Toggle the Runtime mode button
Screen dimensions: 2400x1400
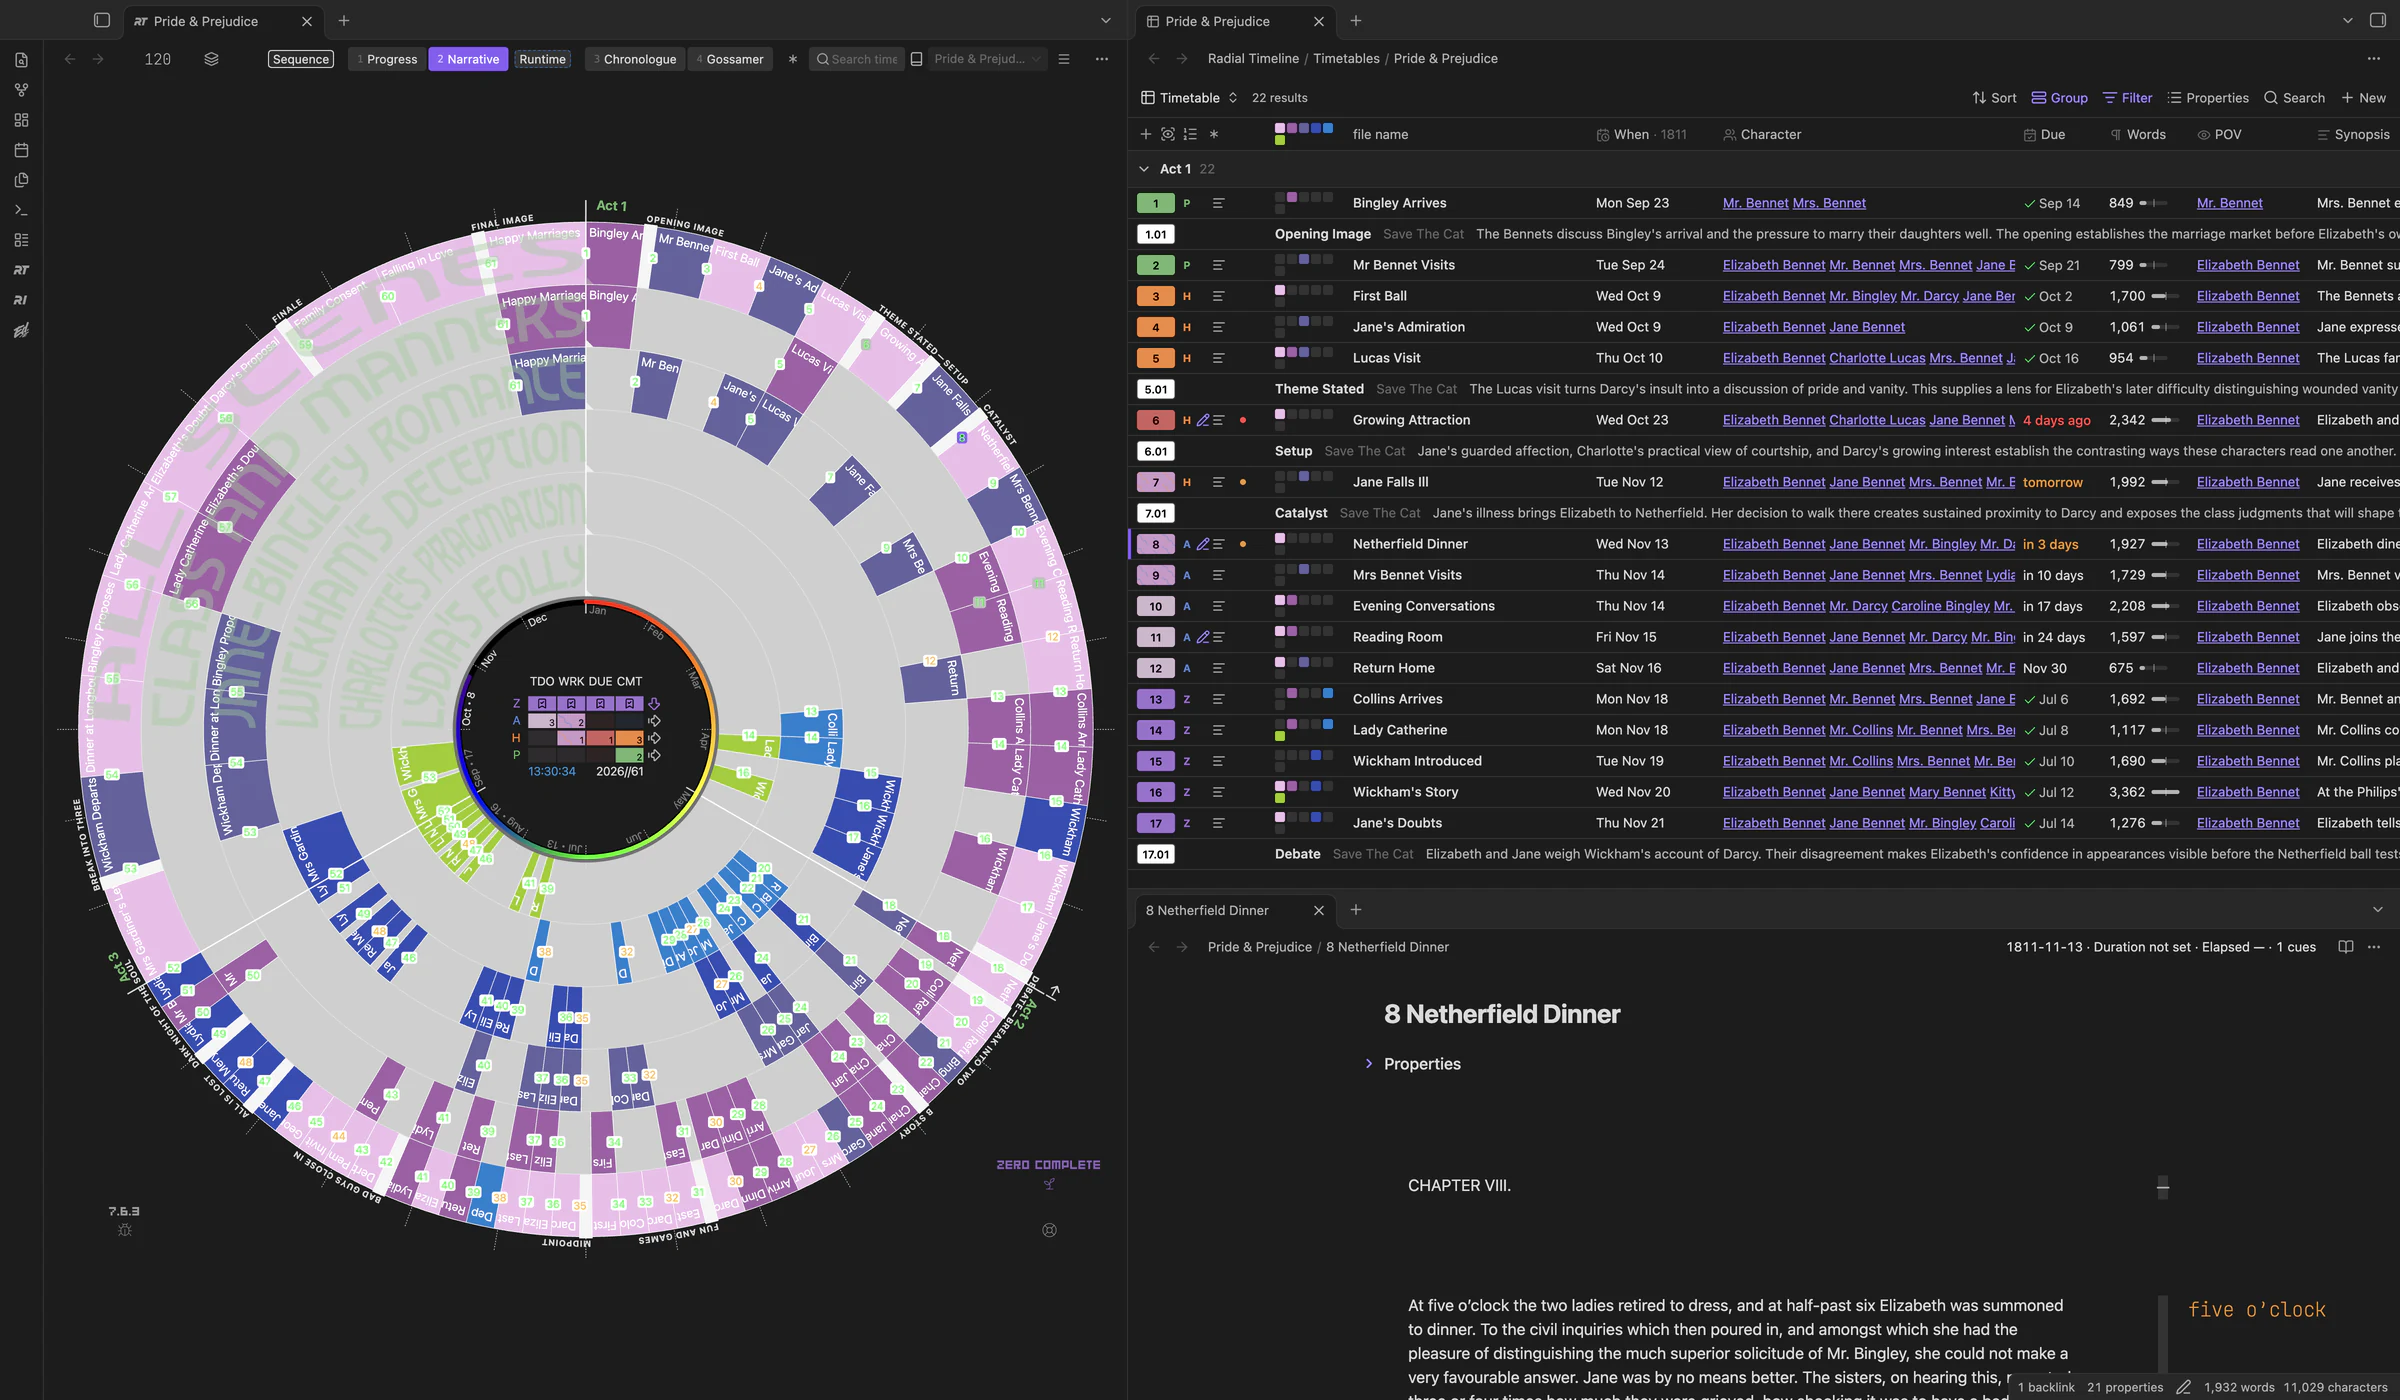point(543,59)
